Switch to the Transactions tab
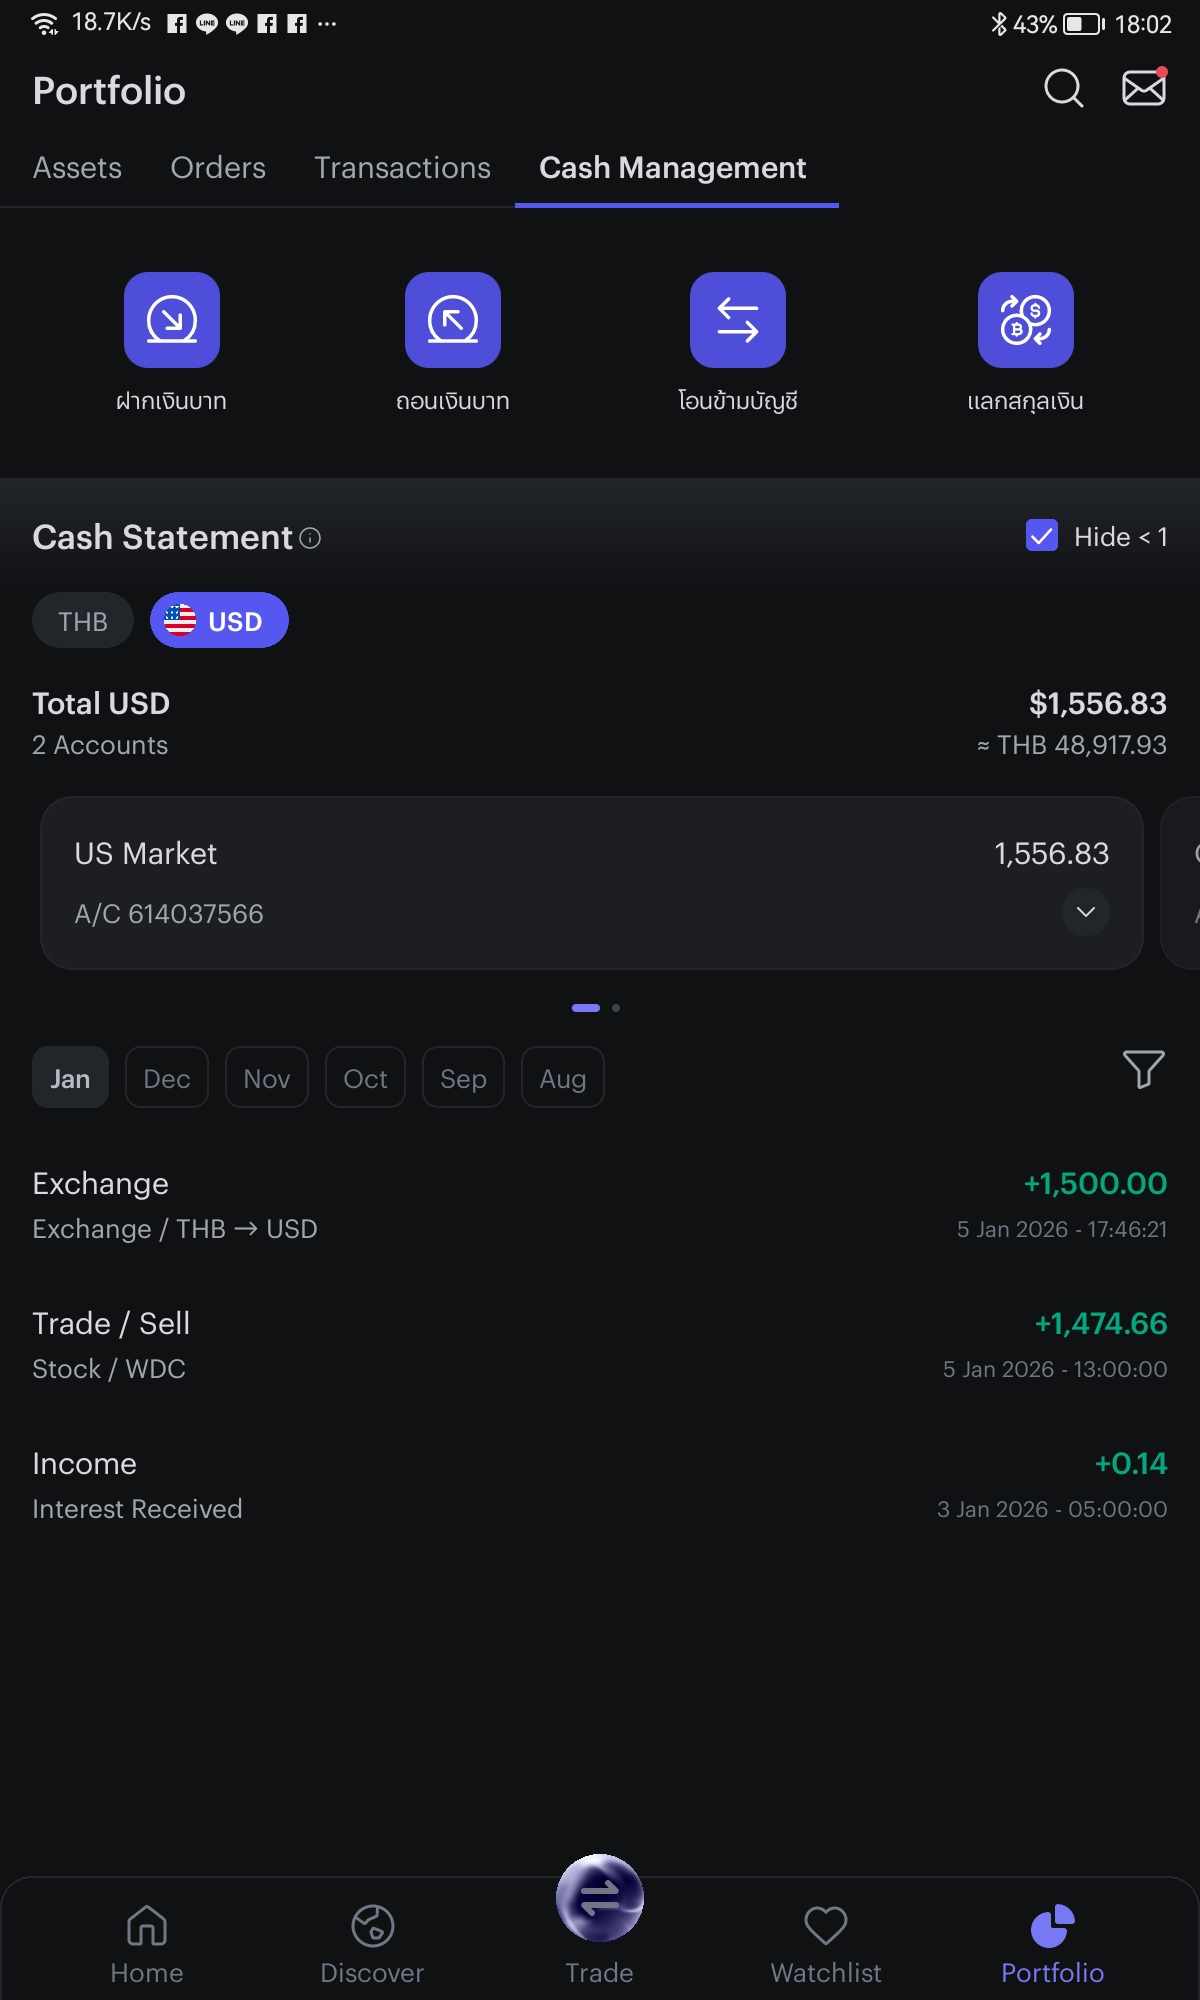The width and height of the screenshot is (1200, 2000). 402,168
